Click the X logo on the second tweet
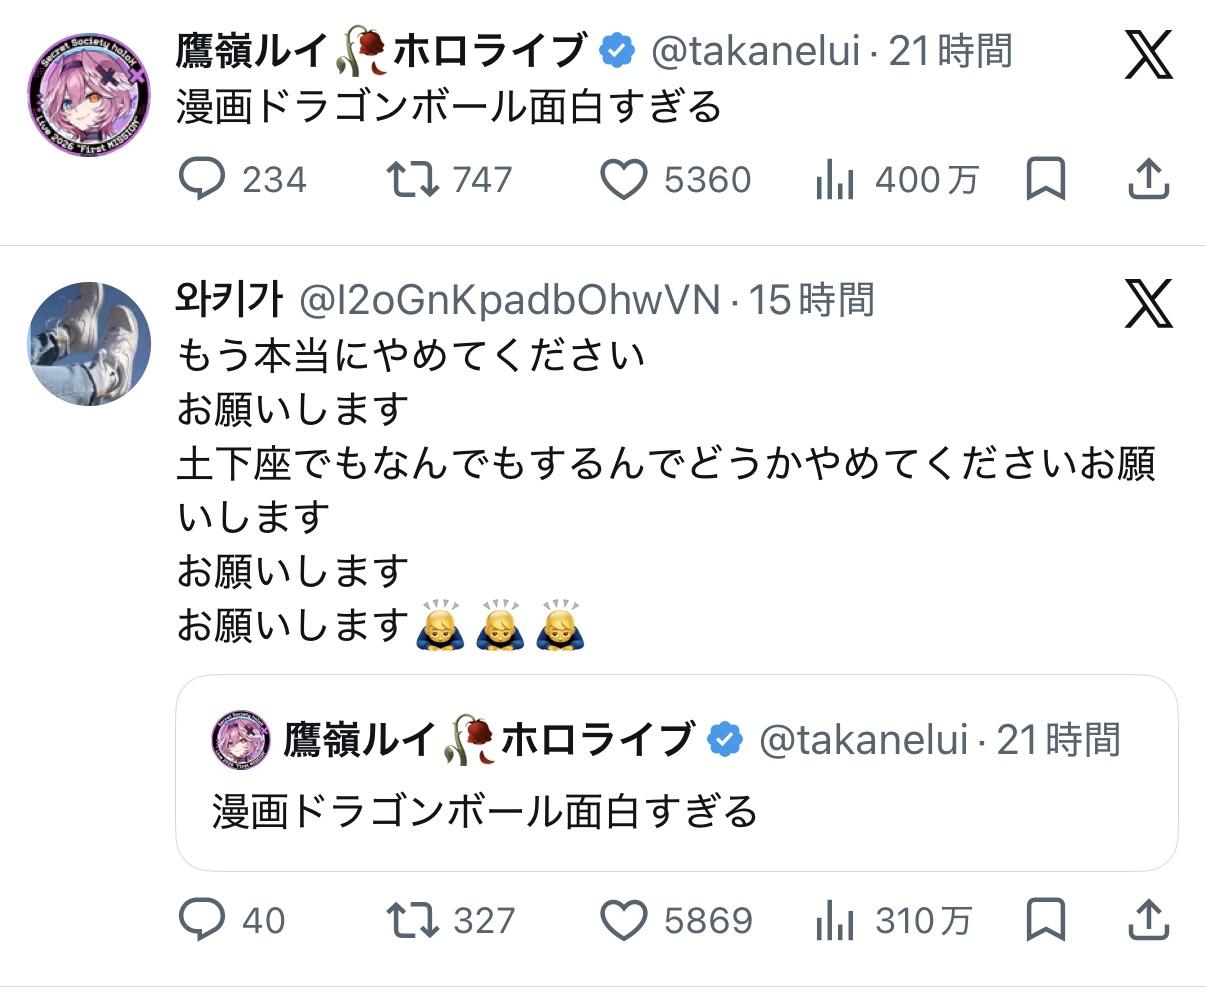1206x999 pixels. click(x=1148, y=303)
